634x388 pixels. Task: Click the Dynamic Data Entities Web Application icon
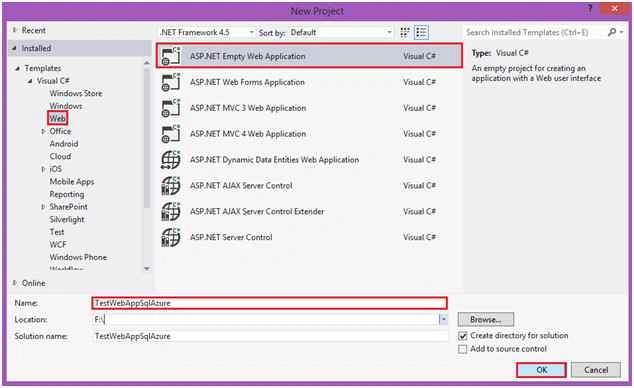click(x=171, y=160)
